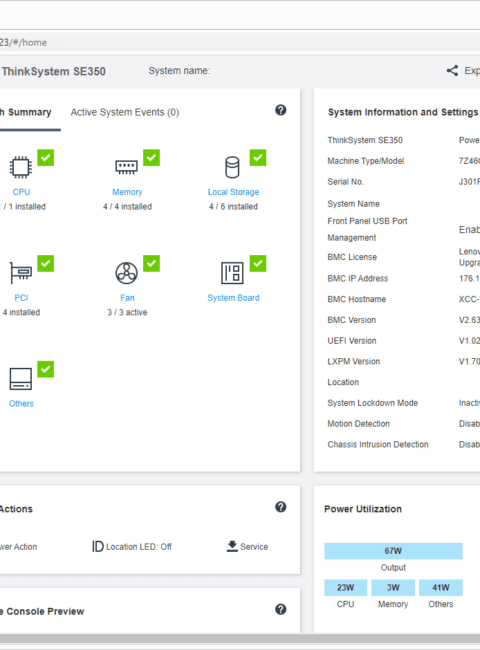Image resolution: width=480 pixels, height=650 pixels.
Task: Click the '4 / 4 installed' memory text
Action: [x=127, y=206]
